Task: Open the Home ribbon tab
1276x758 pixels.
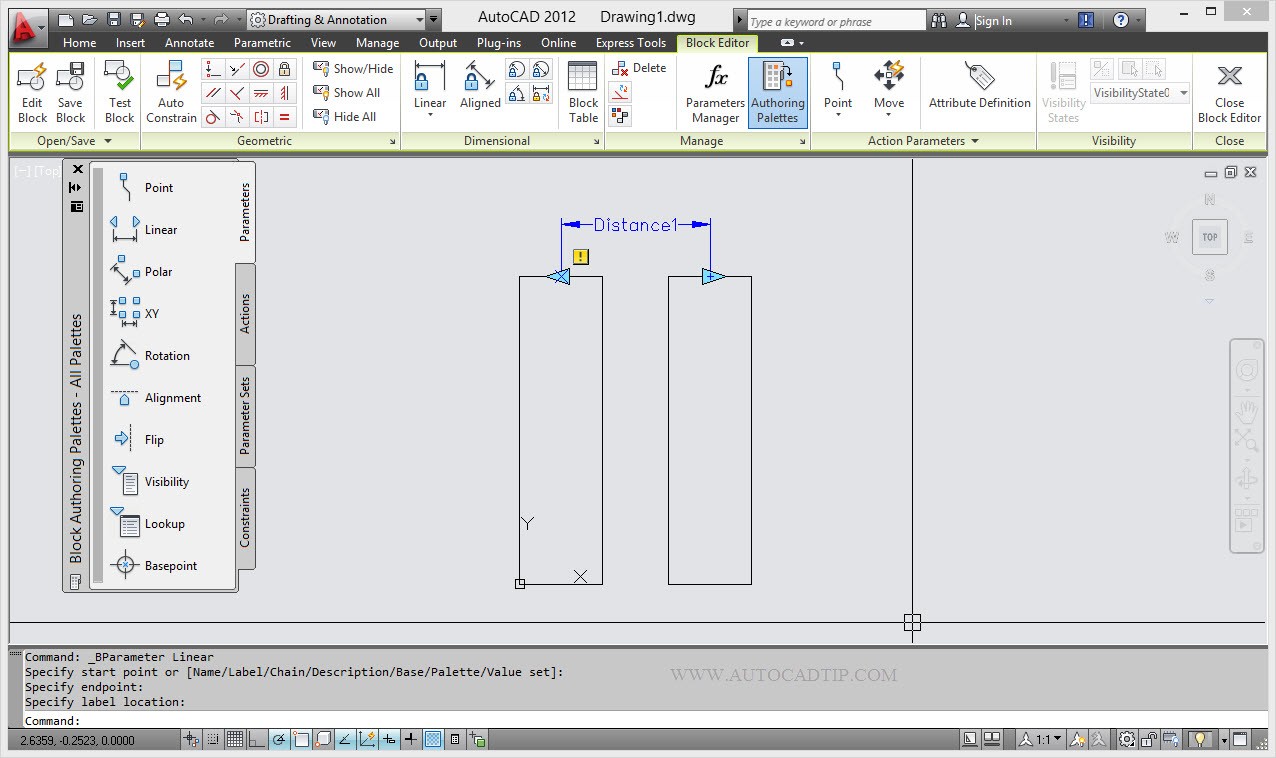Action: 80,43
